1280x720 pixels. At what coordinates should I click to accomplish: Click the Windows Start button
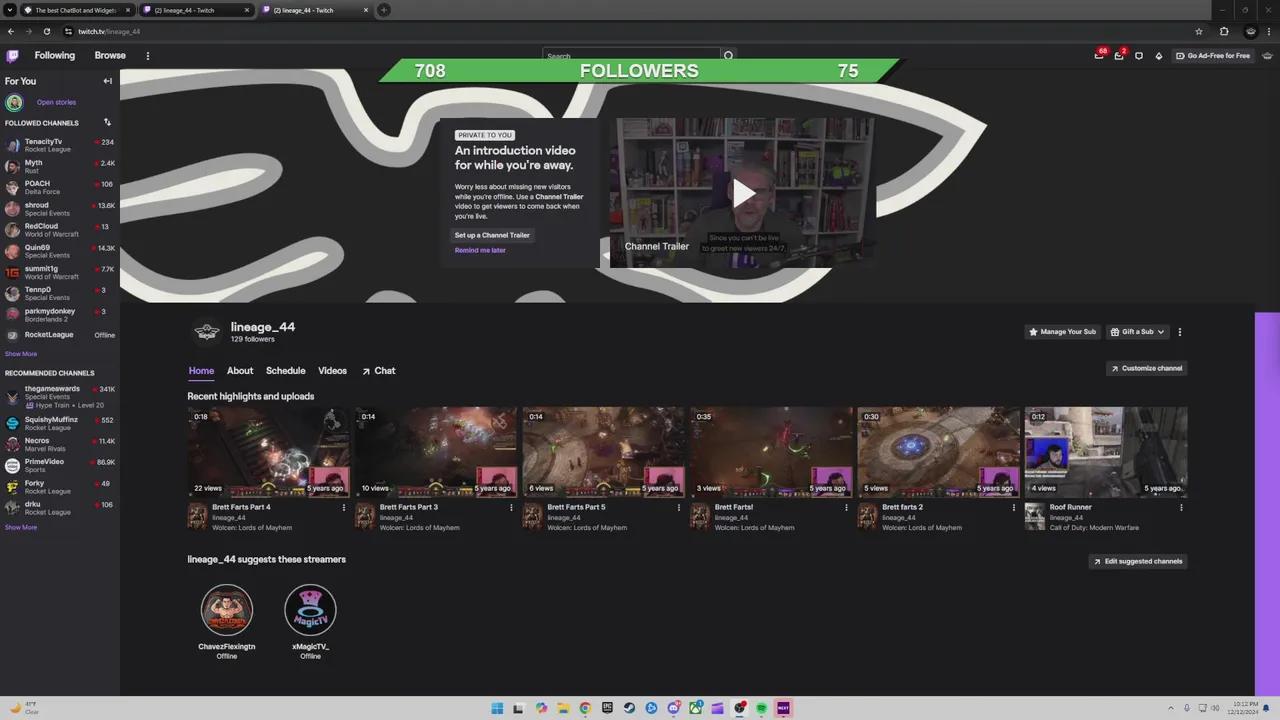coord(497,708)
